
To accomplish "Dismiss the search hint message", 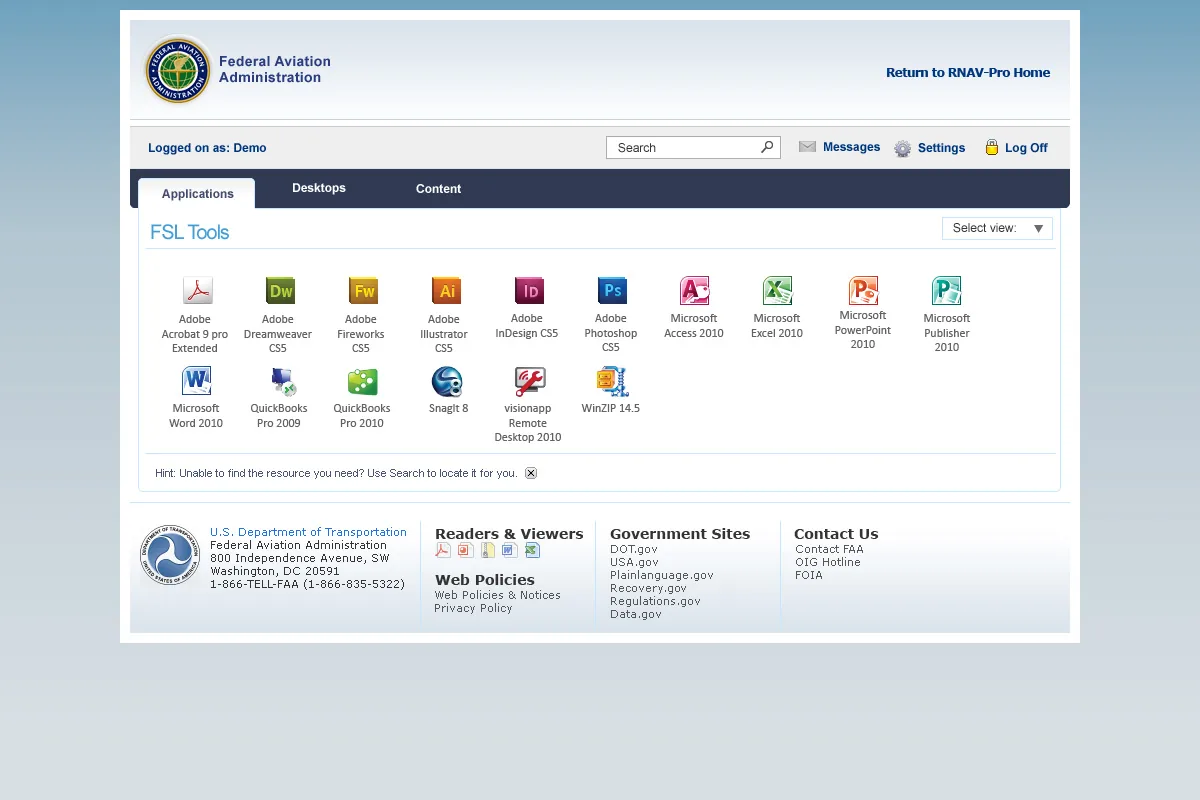I will [531, 473].
